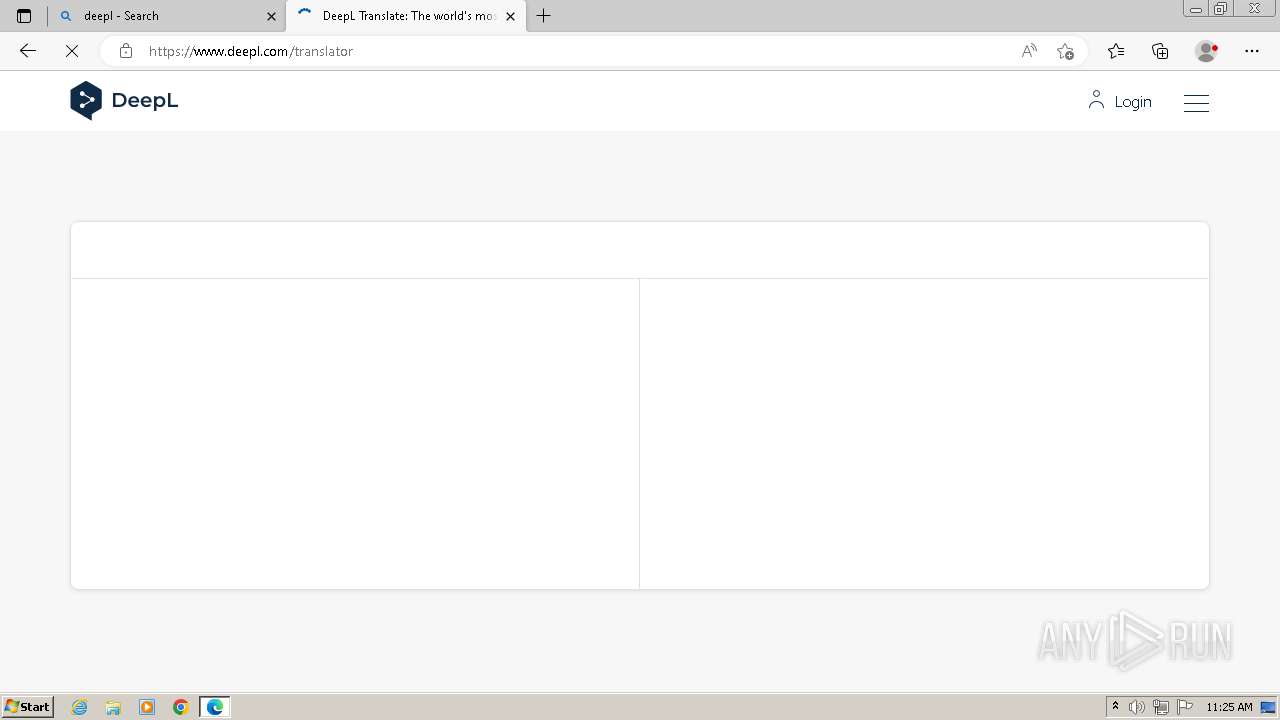Screen dimensions: 1280x720
Task: Click the Login link
Action: [1120, 101]
